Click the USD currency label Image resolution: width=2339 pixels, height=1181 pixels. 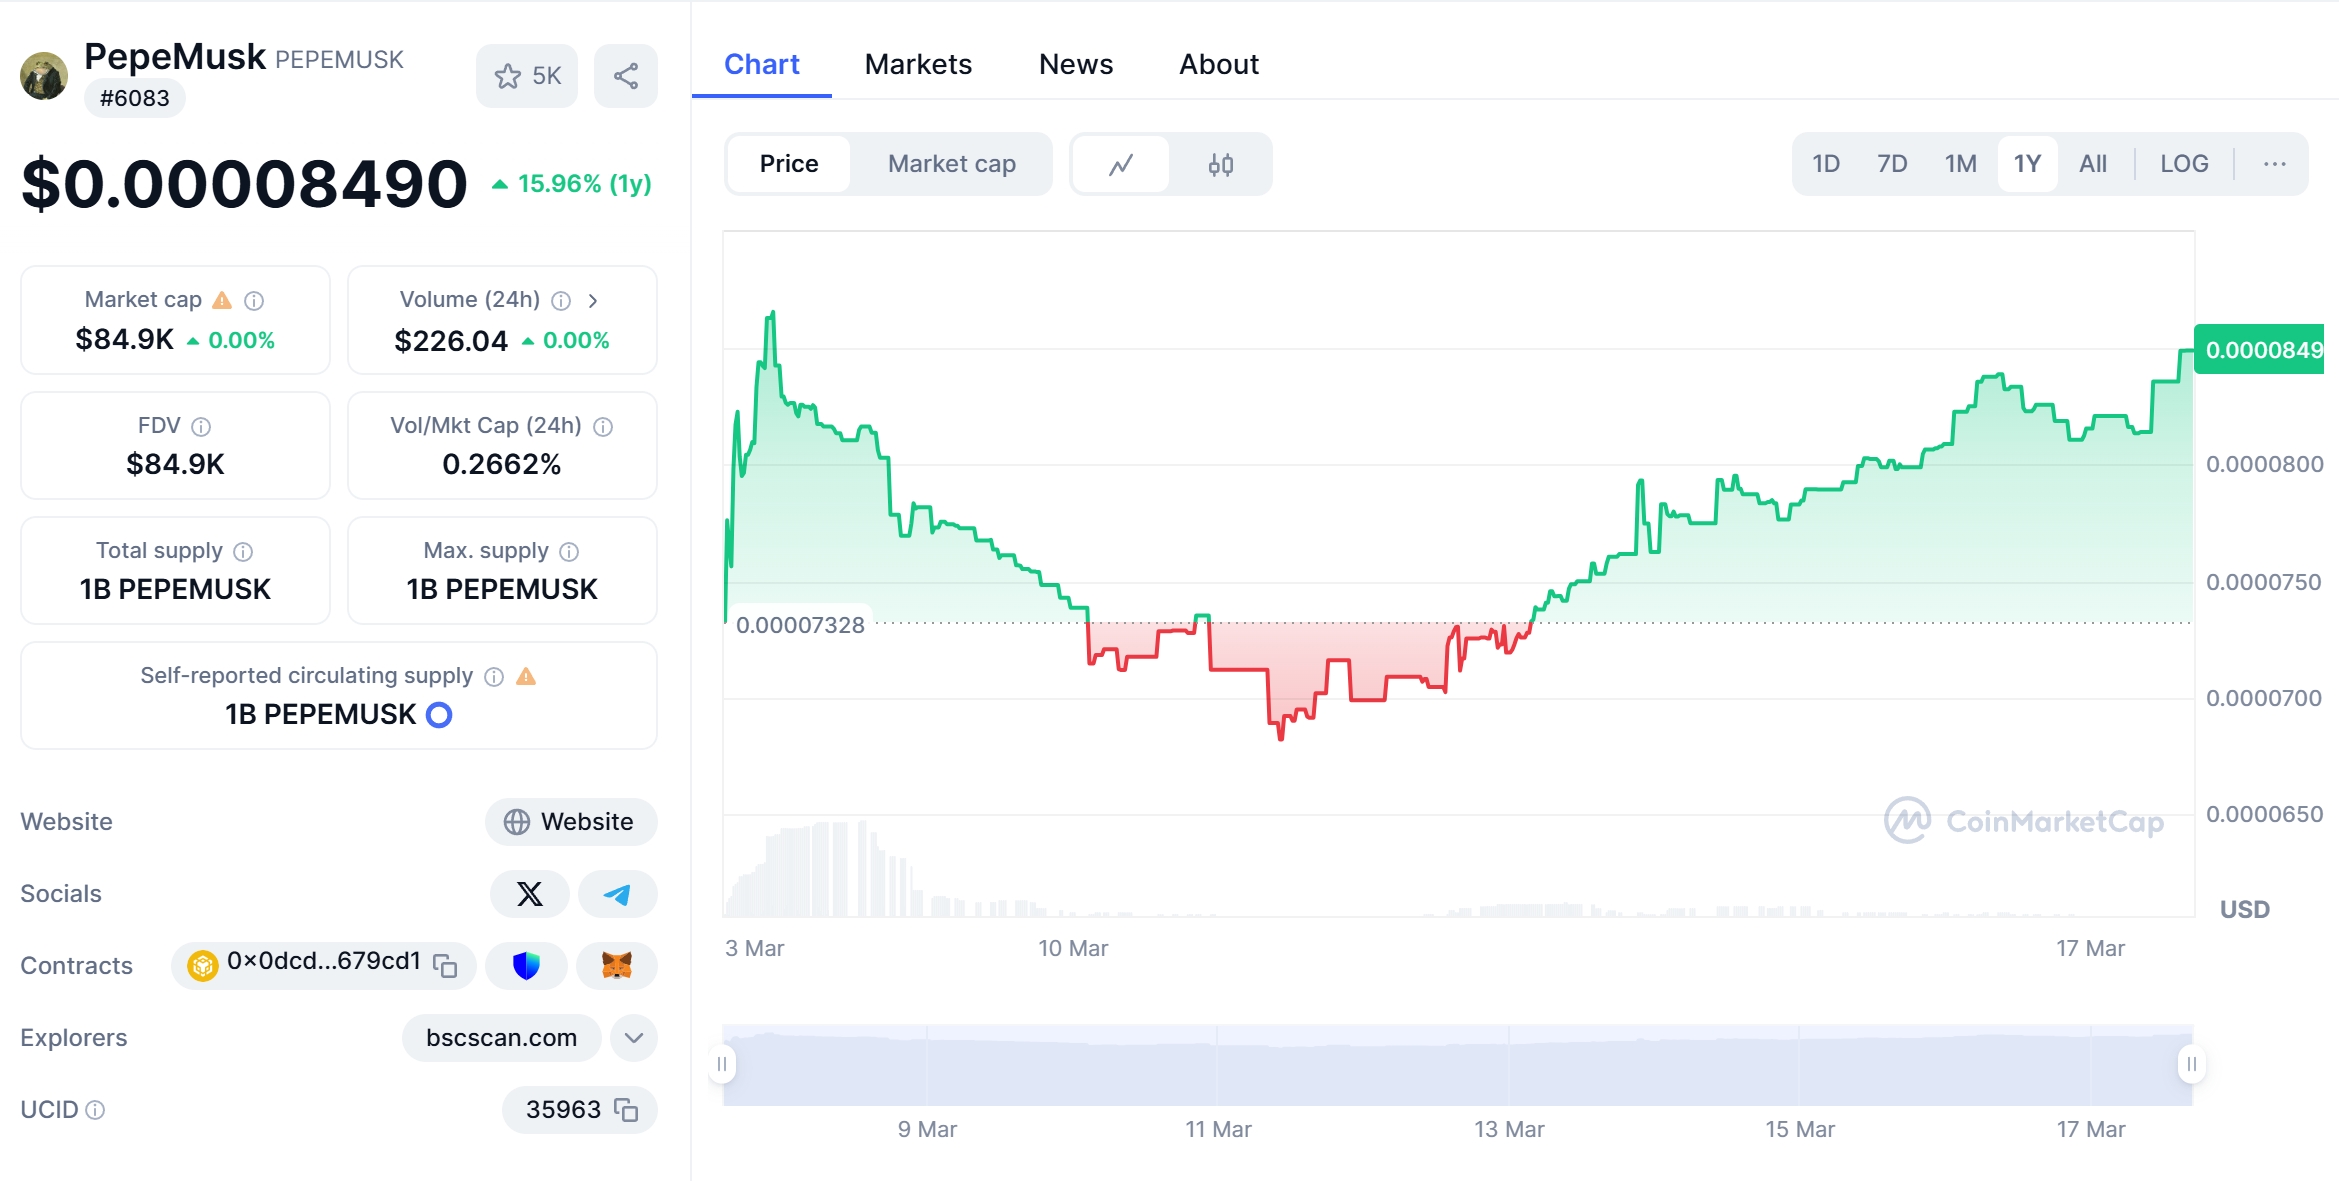(2245, 910)
